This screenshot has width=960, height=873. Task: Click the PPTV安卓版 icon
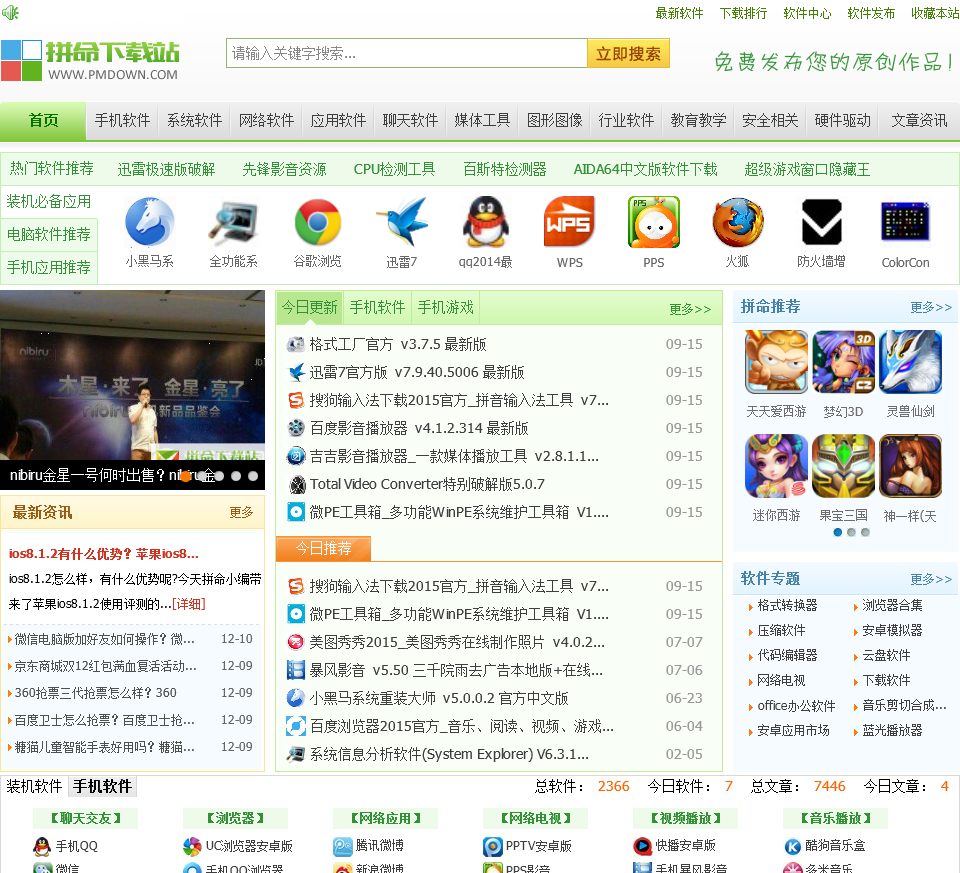(493, 846)
